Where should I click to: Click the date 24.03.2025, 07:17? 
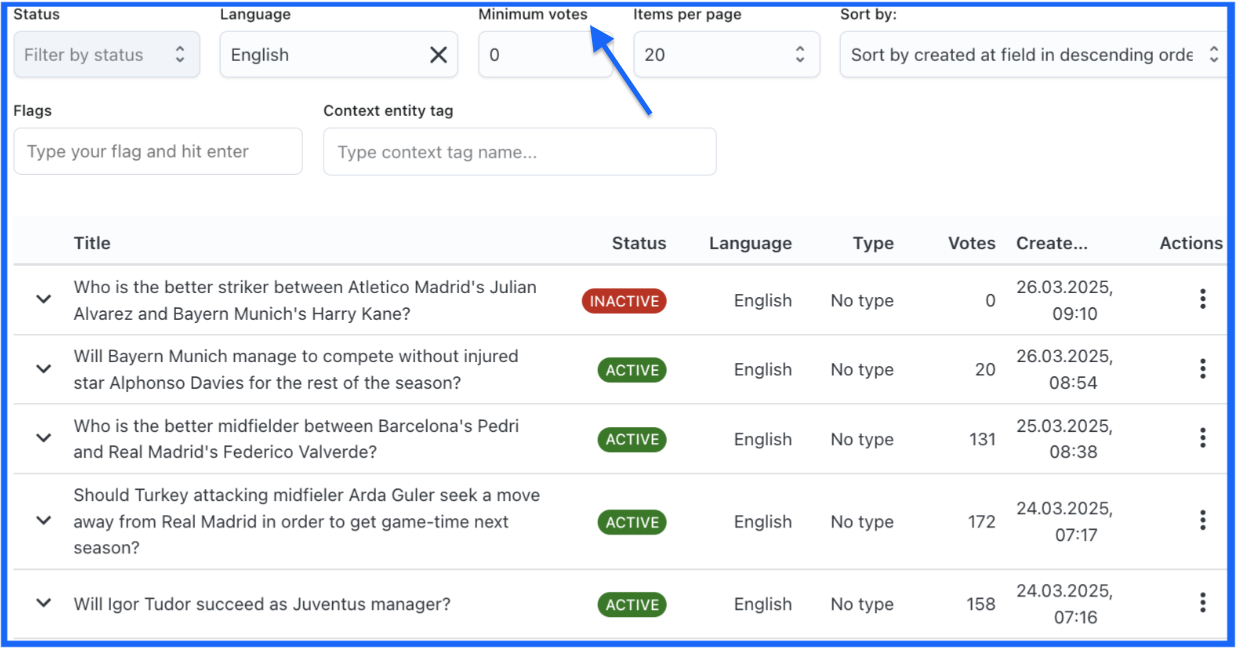(1065, 521)
